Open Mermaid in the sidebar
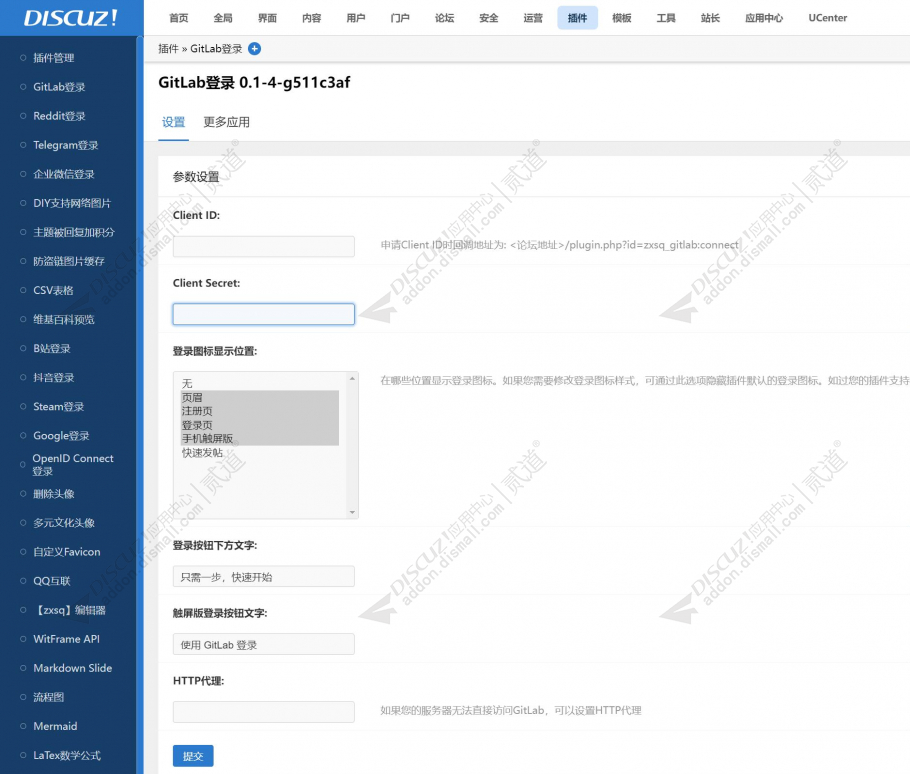This screenshot has width=910, height=774. click(55, 726)
